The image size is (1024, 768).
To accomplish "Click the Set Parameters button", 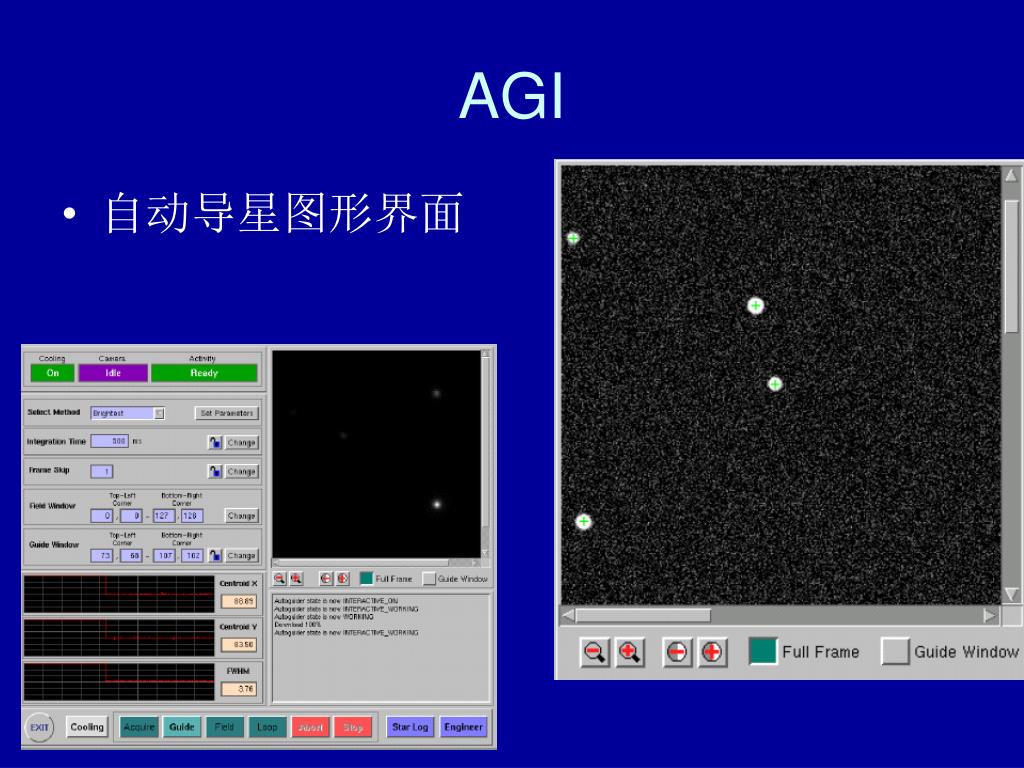I will click(x=227, y=413).
